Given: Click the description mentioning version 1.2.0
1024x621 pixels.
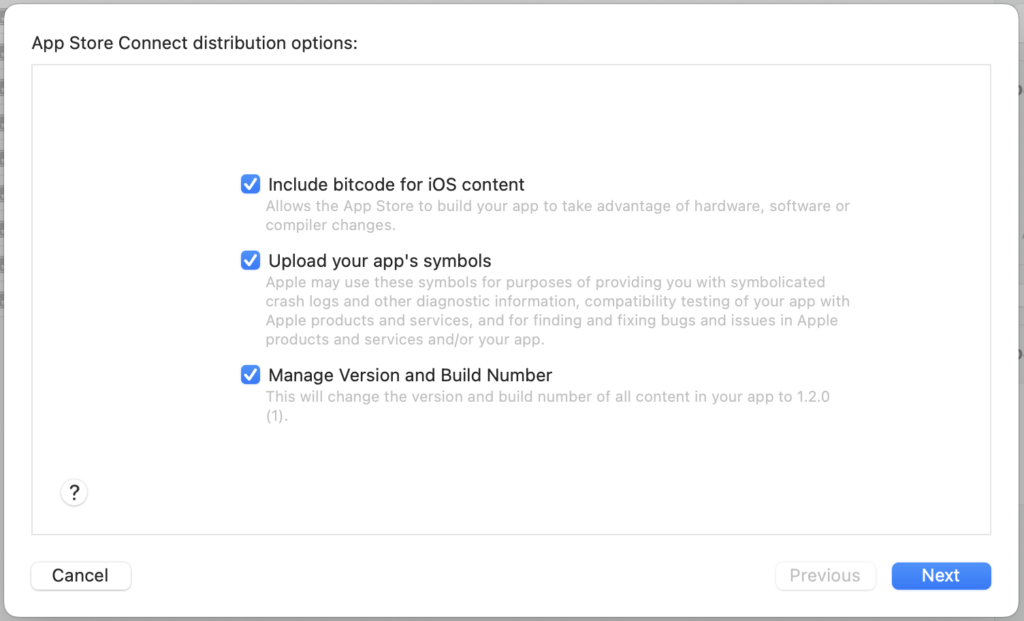Looking at the screenshot, I should (x=547, y=406).
